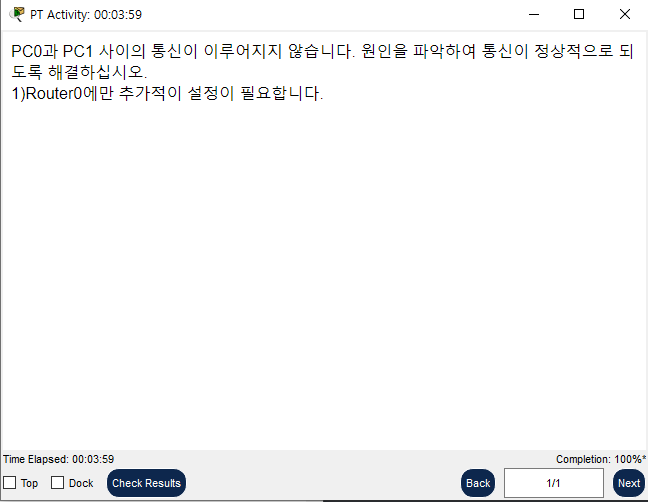
Task: Click the Packet Tracer icon in title bar
Action: [17, 14]
